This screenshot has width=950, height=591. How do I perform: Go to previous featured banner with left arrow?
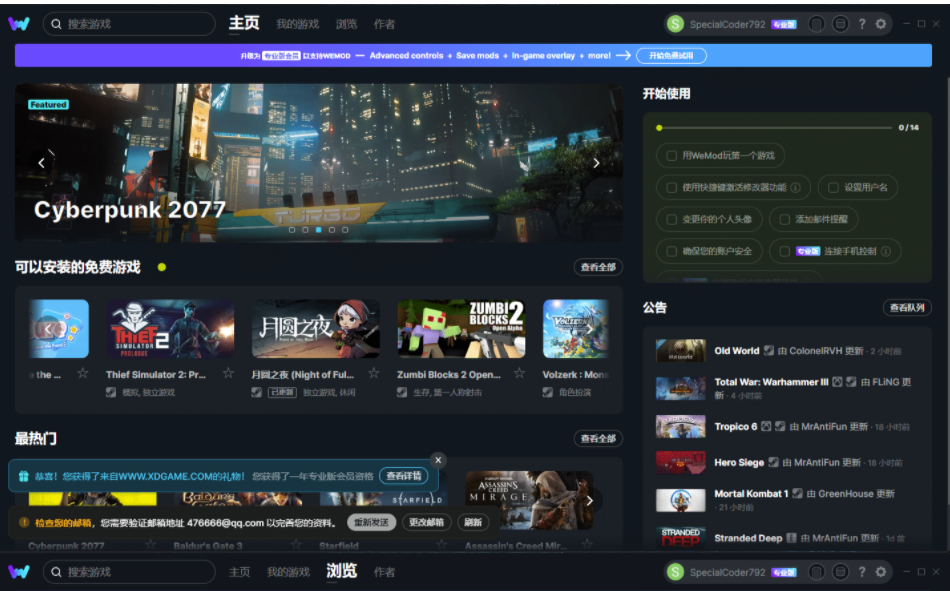point(41,162)
